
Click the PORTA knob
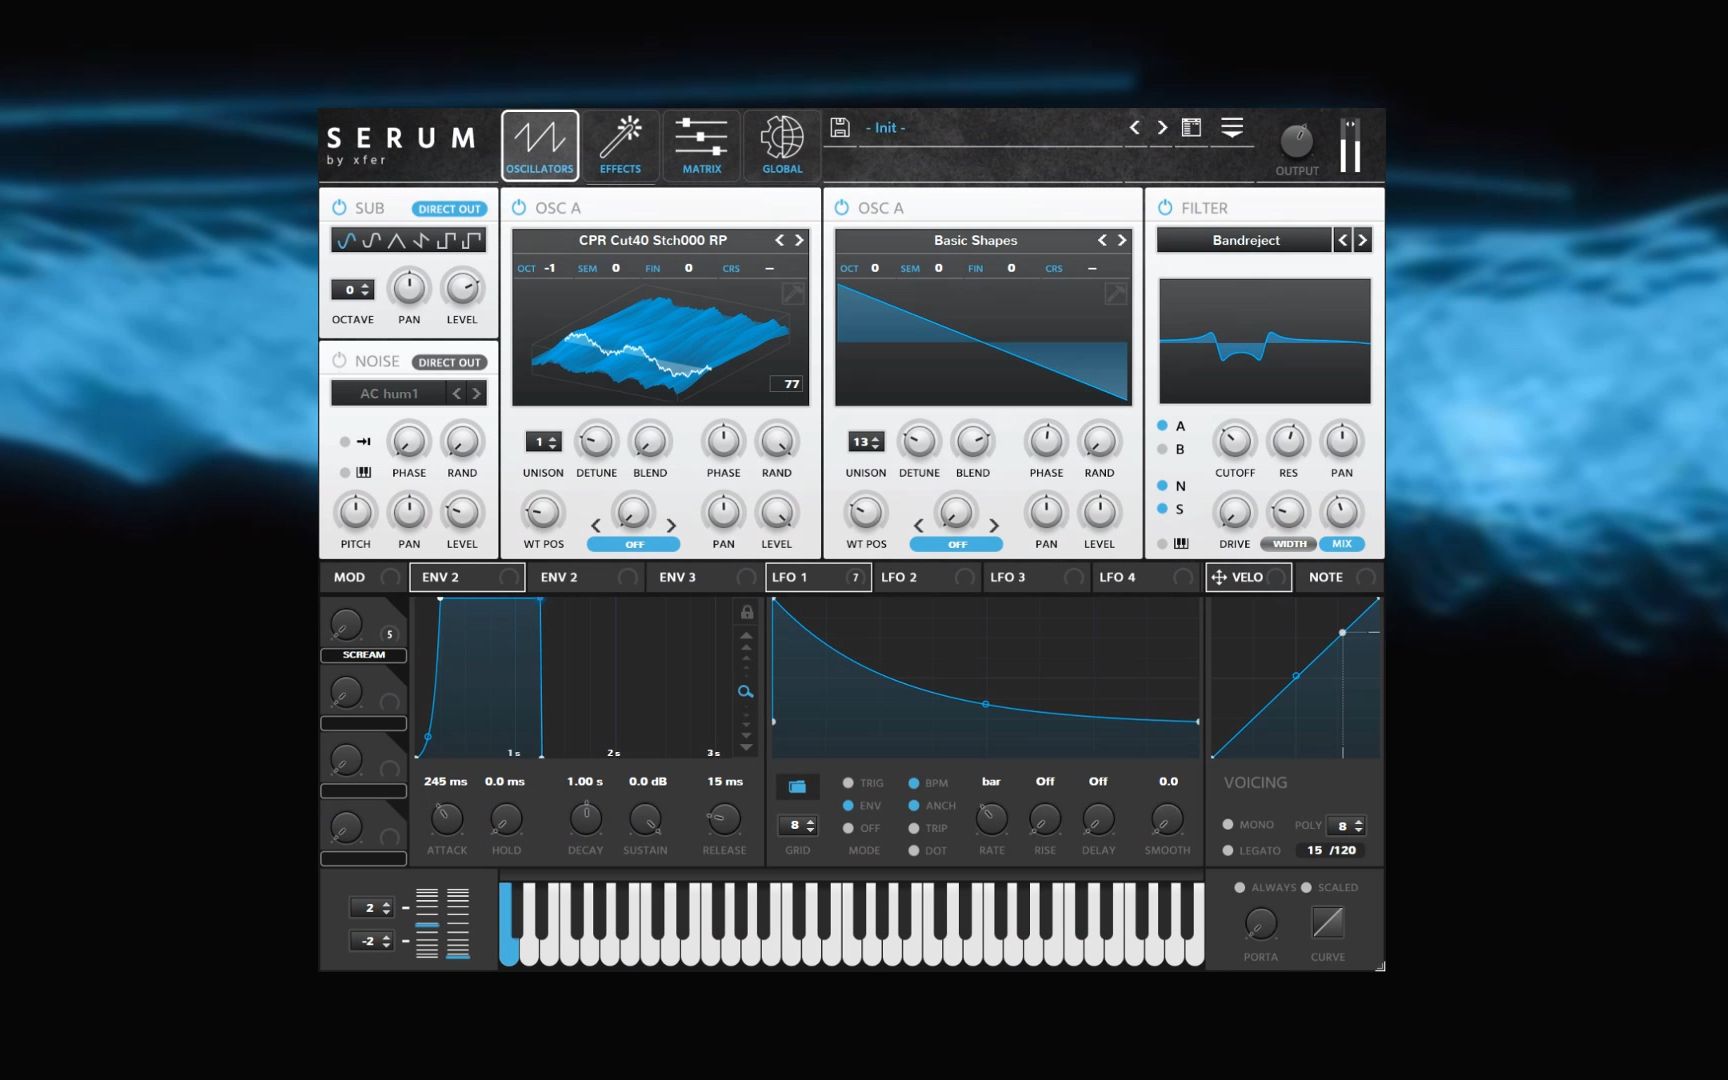tap(1261, 923)
